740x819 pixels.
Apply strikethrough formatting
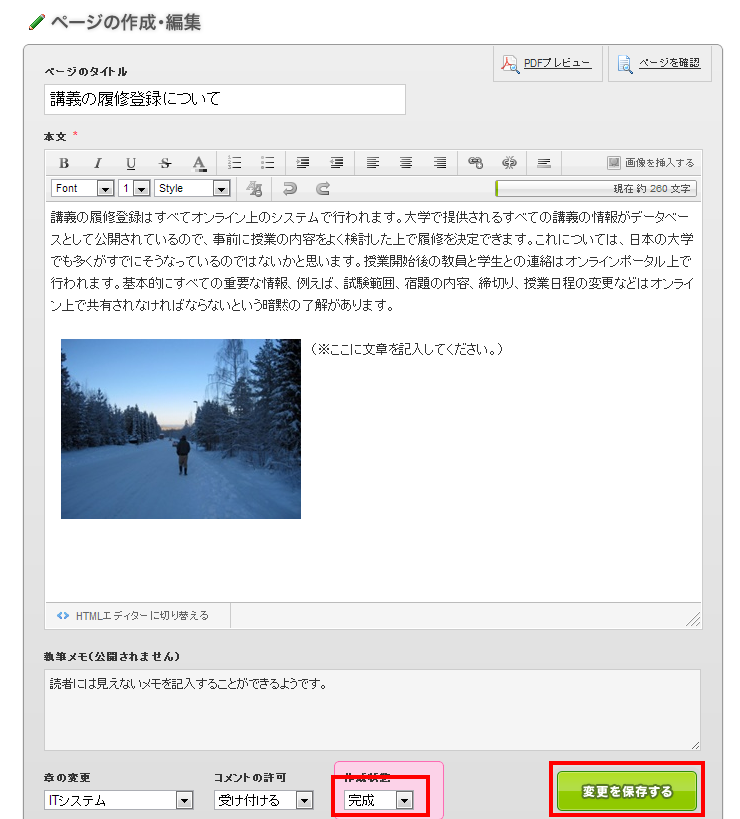click(165, 163)
